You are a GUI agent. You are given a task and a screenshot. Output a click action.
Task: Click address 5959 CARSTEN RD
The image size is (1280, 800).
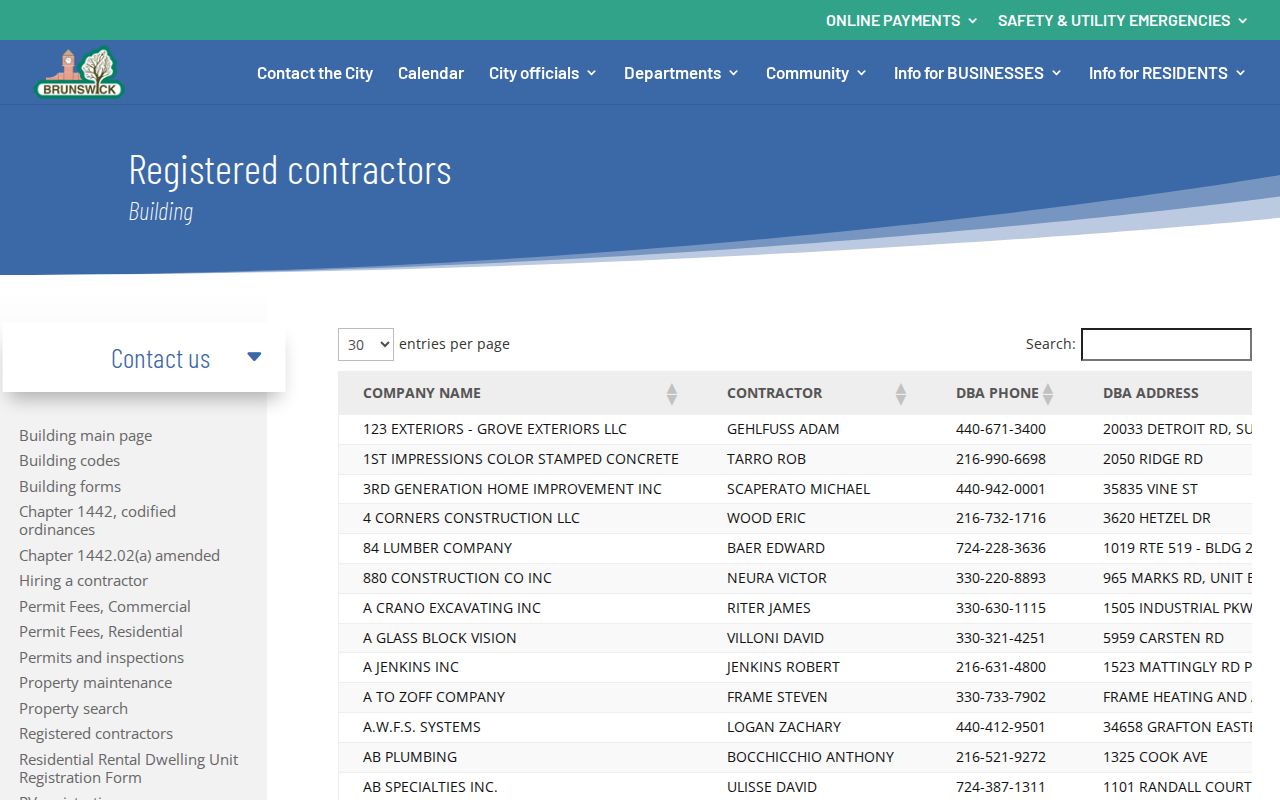[x=1163, y=638]
